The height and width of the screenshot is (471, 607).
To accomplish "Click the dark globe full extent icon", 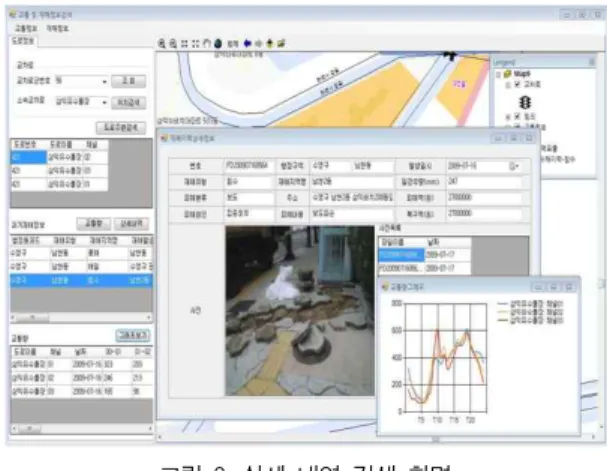I will [218, 43].
